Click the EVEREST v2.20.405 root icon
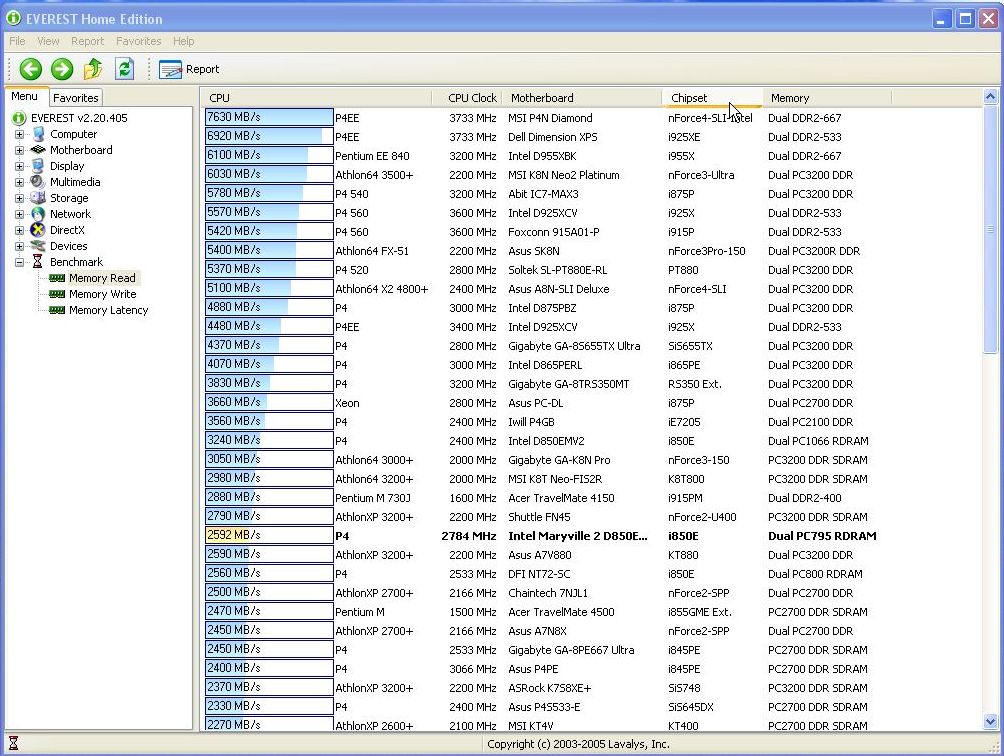This screenshot has width=1004, height=756. click(19, 118)
